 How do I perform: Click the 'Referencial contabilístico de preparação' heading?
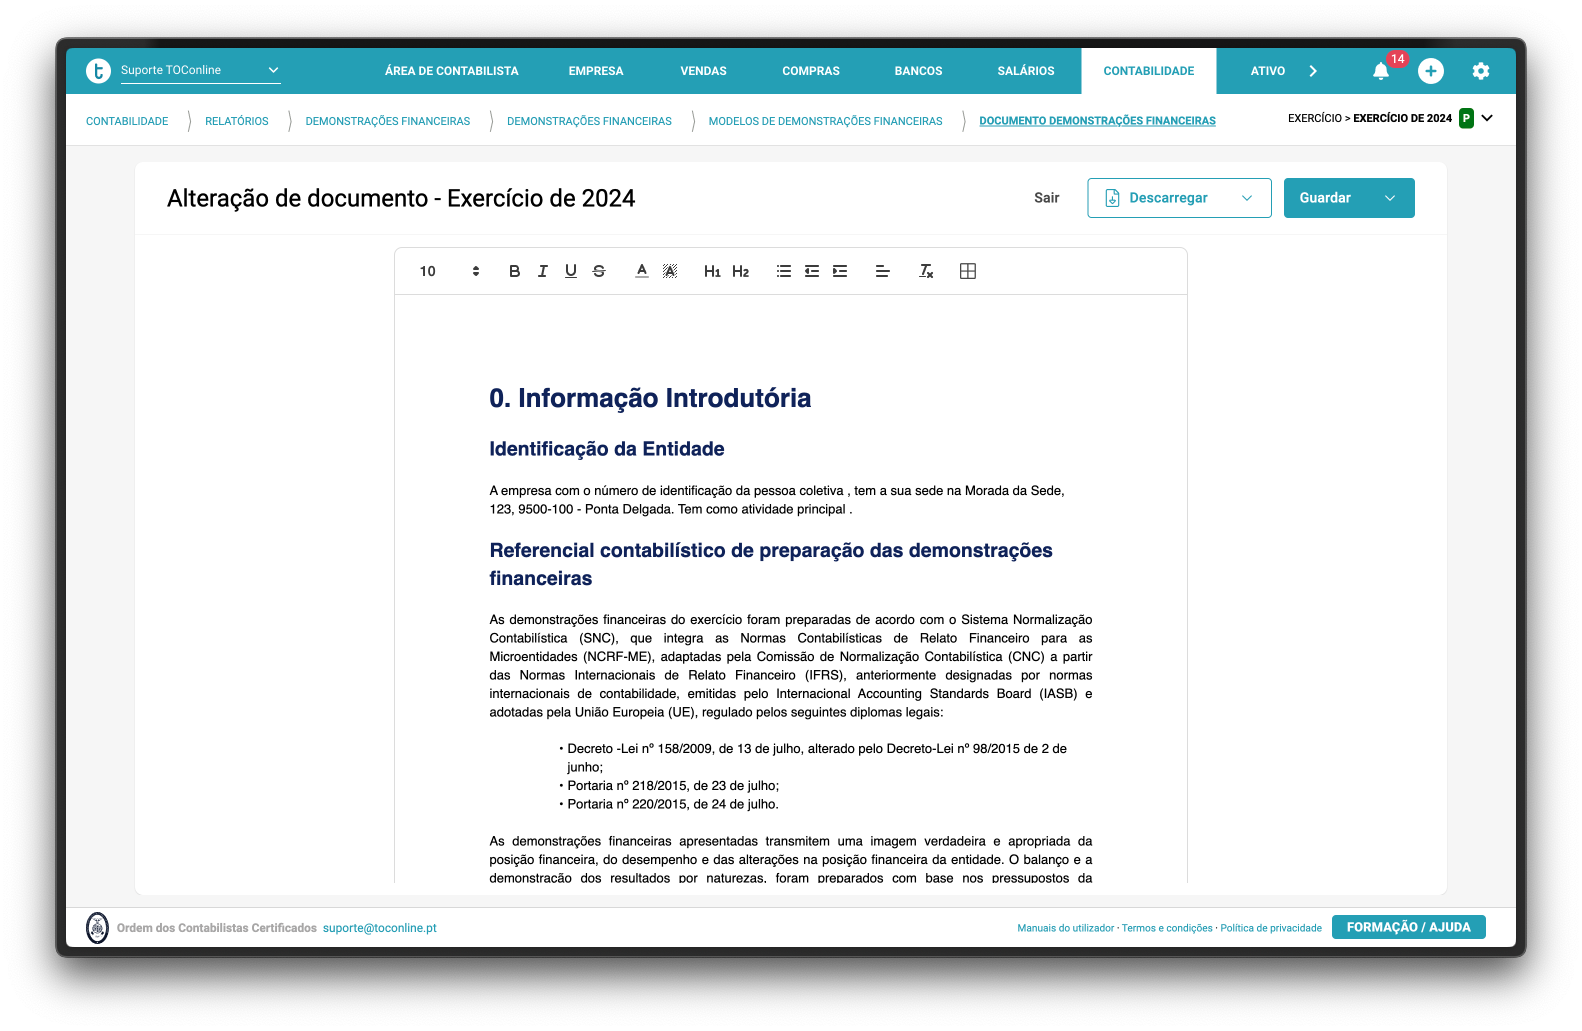771,564
